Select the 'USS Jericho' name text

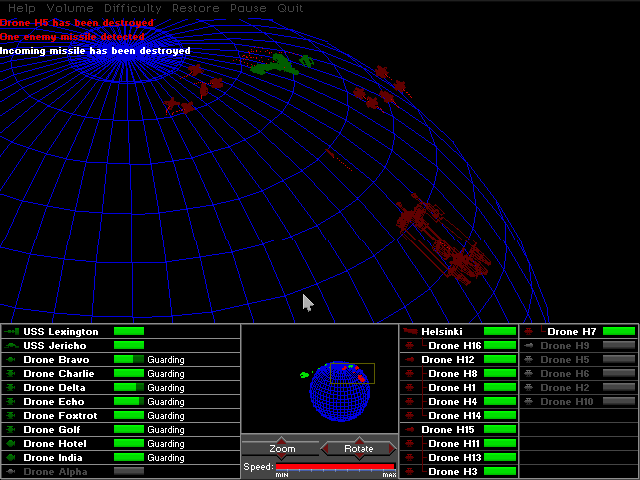click(55, 346)
